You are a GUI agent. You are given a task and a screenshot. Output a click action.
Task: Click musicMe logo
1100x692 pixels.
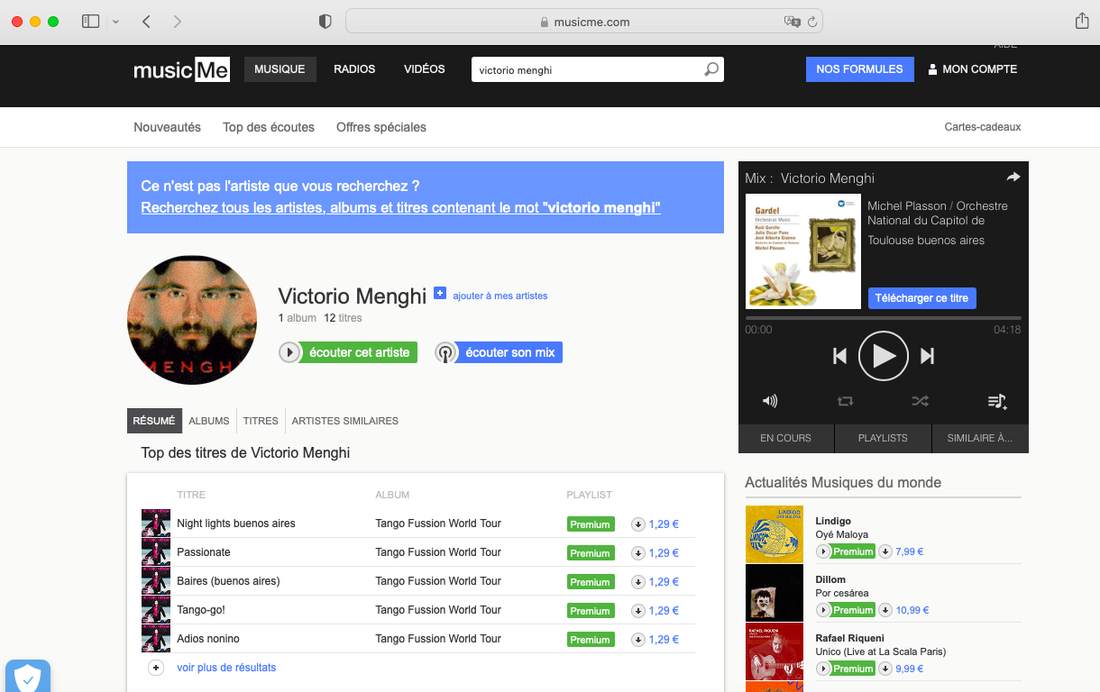[182, 69]
